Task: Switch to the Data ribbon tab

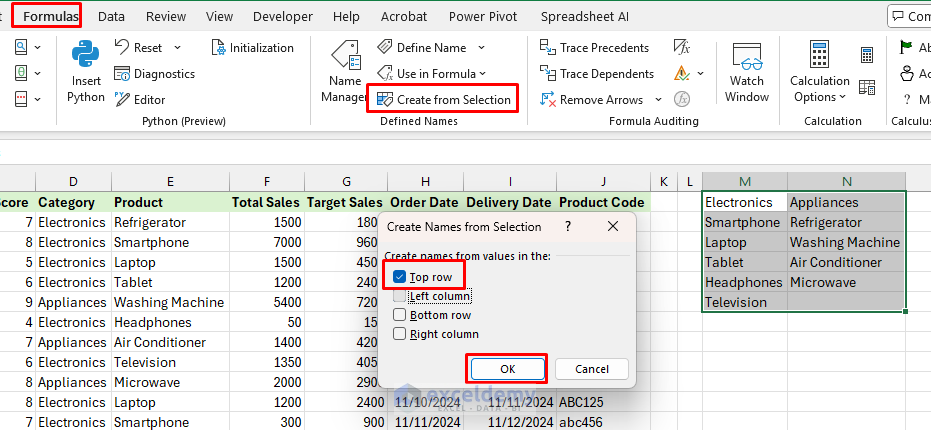Action: 112,16
